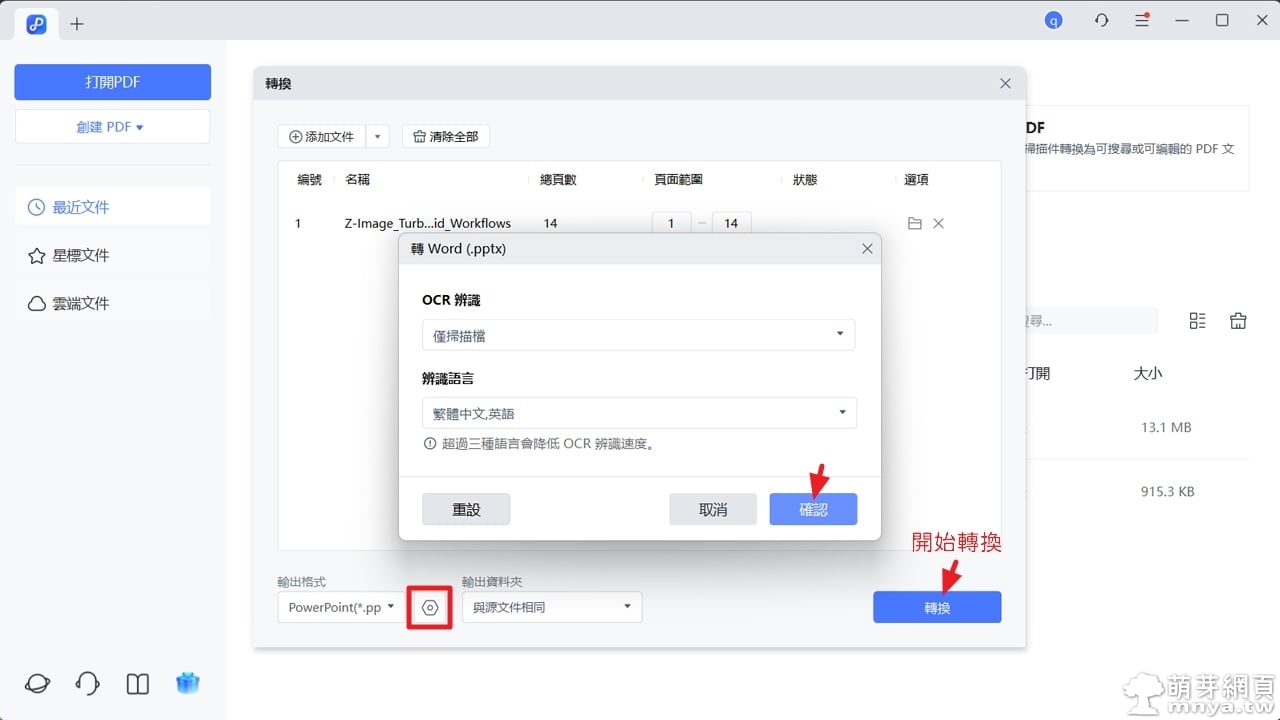Switch to list view icon
1280x720 pixels.
point(1197,321)
